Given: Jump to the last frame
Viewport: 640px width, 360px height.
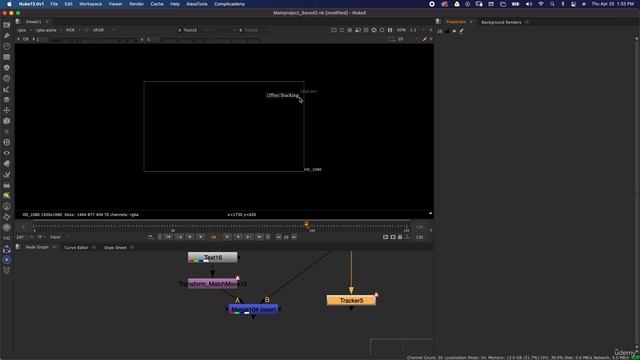Looking at the screenshot, I should [259, 237].
